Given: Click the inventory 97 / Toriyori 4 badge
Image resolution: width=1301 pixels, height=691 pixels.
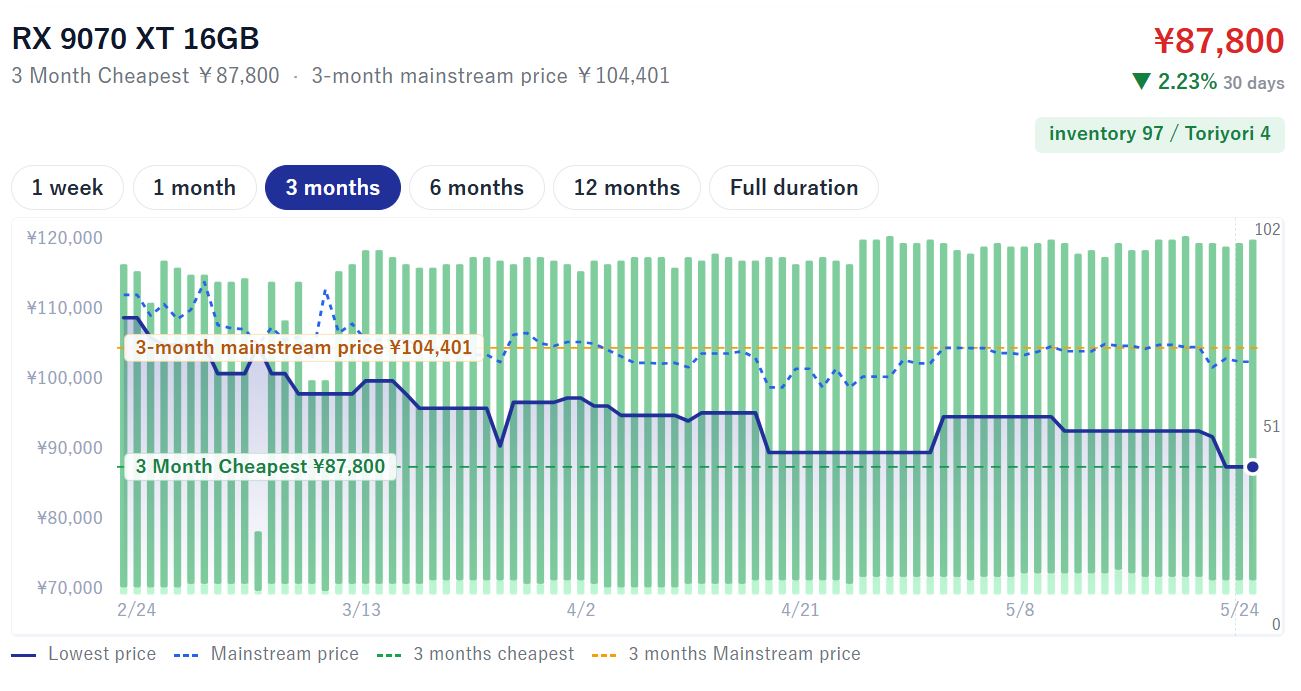Looking at the screenshot, I should click(1160, 134).
